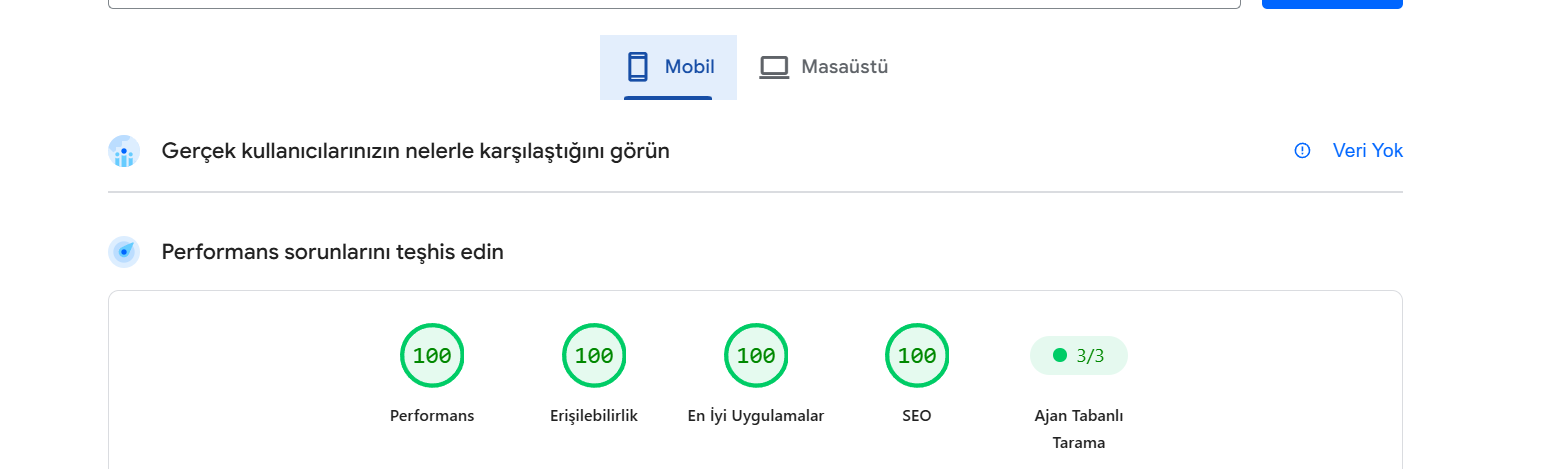Switch to the Masaüstü tab label
Screen dimensions: 1566x469
point(845,67)
